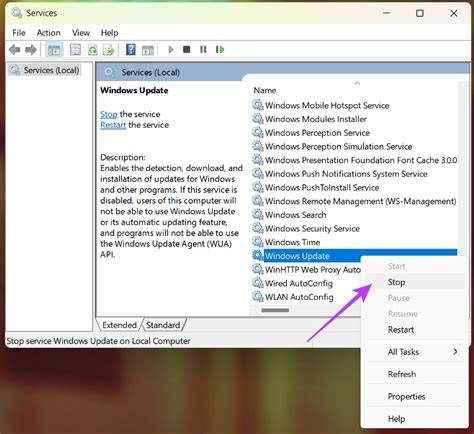Click the Stop the service link
The height and width of the screenshot is (434, 474).
109,114
